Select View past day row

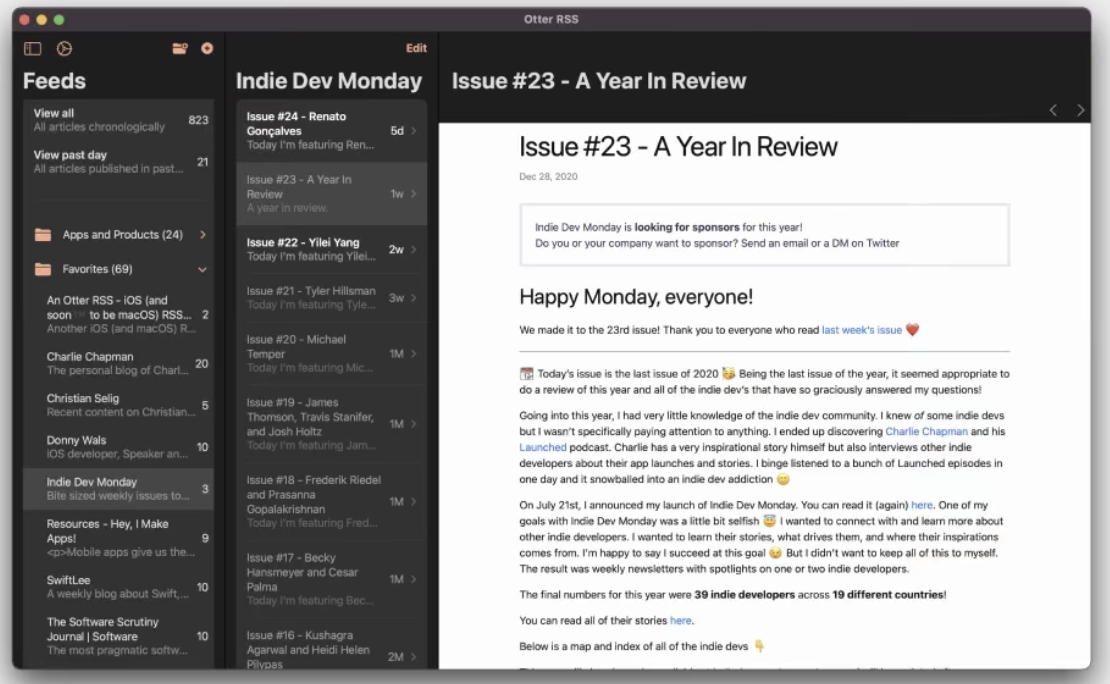tap(119, 161)
